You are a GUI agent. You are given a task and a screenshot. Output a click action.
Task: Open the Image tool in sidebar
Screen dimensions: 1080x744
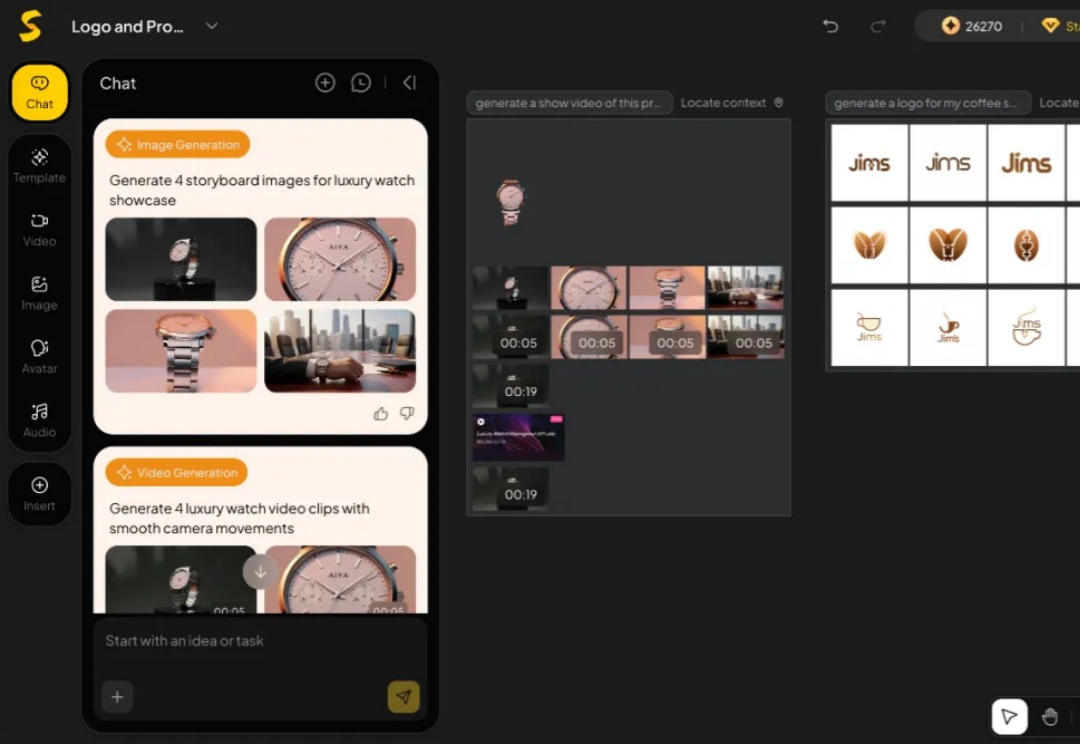(x=39, y=293)
